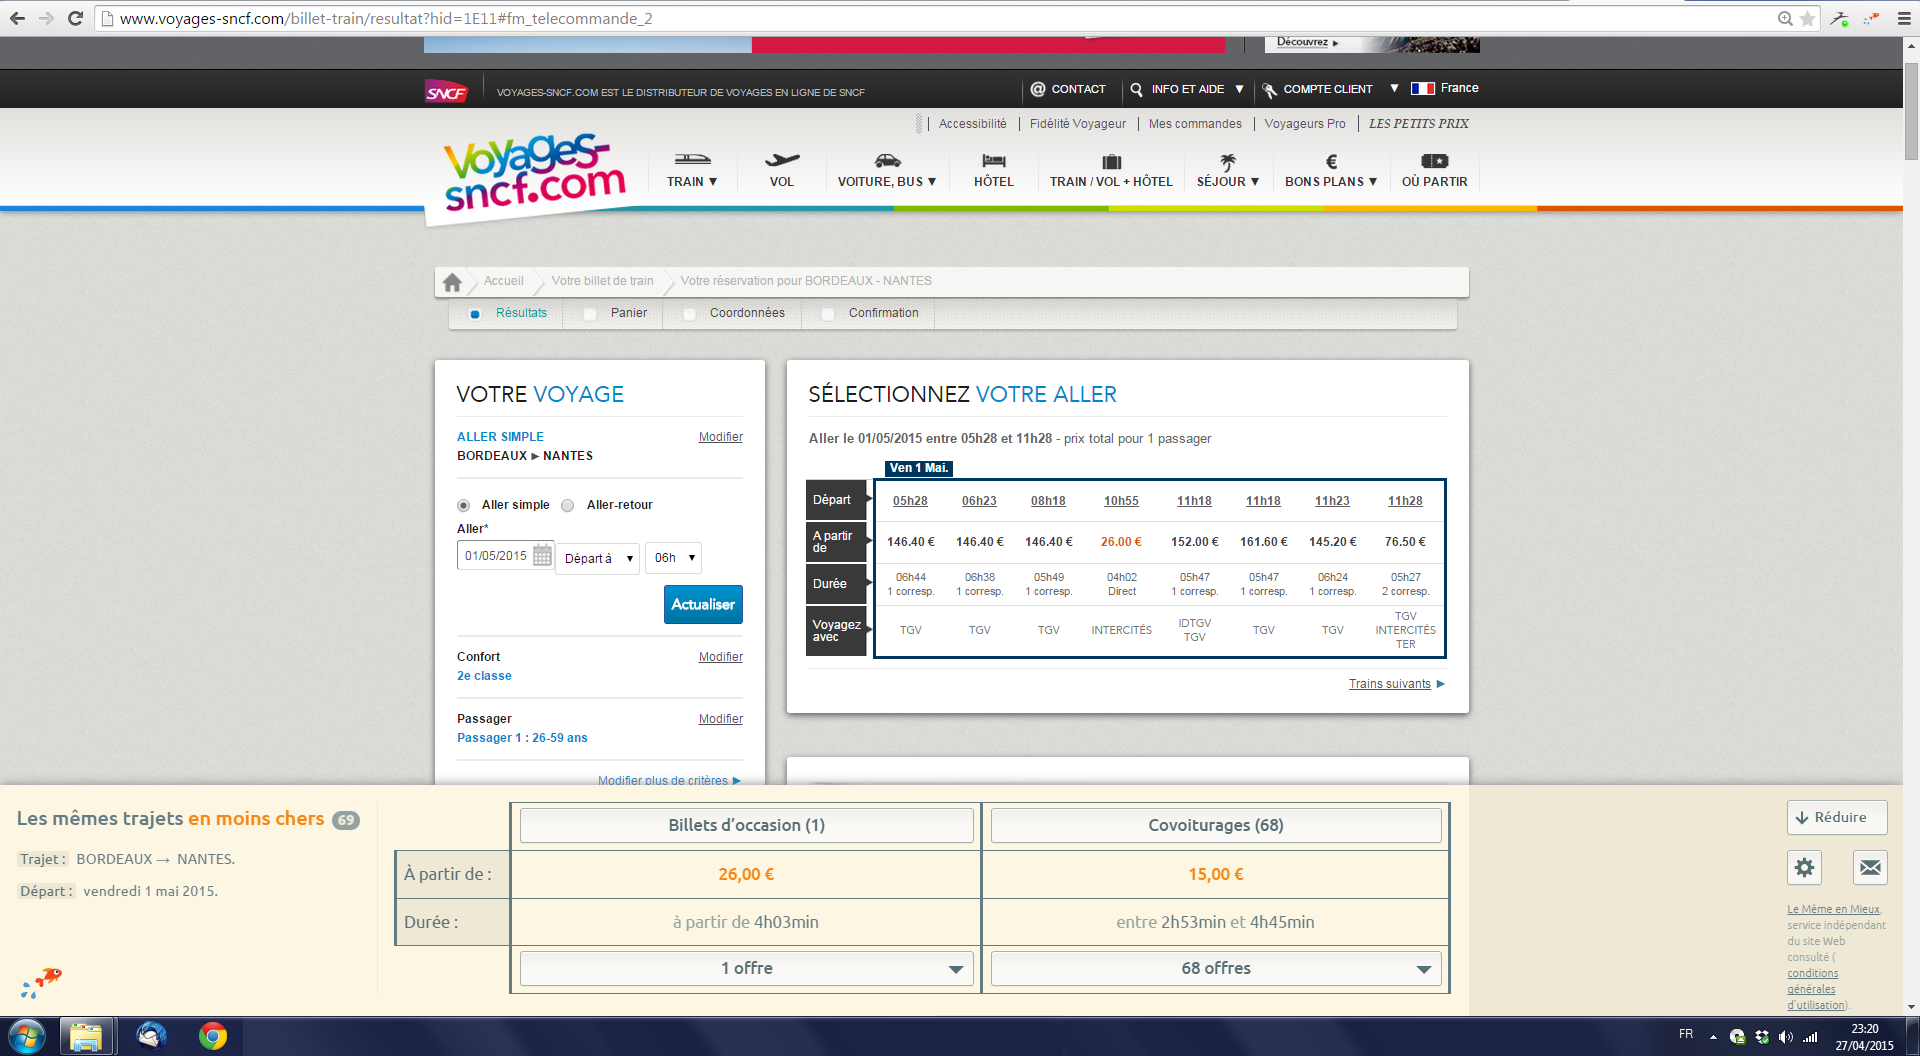1920x1056 pixels.
Task: Click the CONTACT at-sign icon
Action: tap(1038, 89)
